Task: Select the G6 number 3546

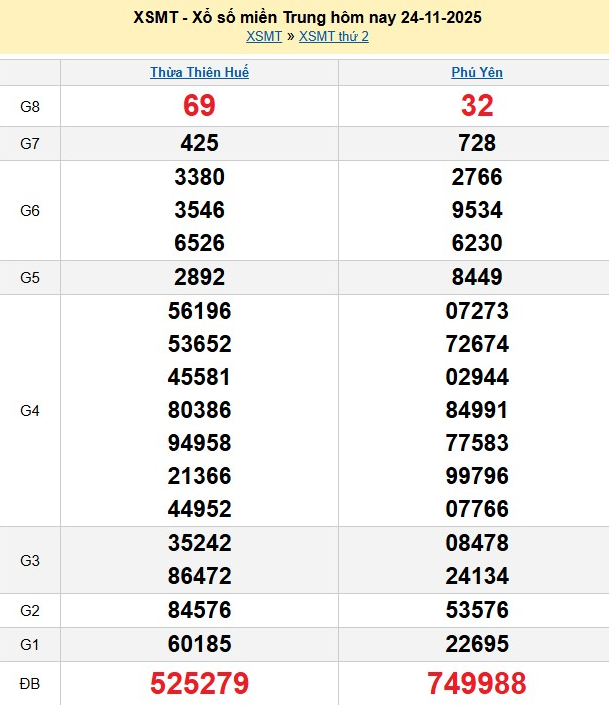Action: point(199,210)
